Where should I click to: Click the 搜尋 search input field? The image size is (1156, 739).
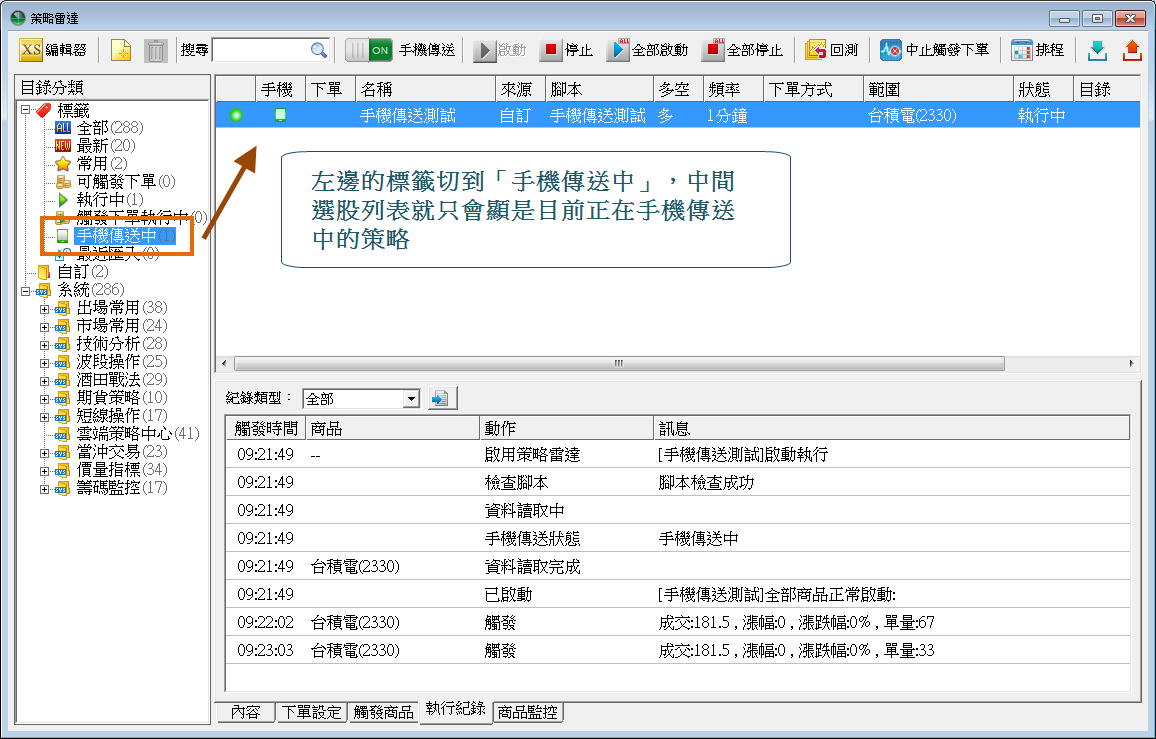click(262, 50)
